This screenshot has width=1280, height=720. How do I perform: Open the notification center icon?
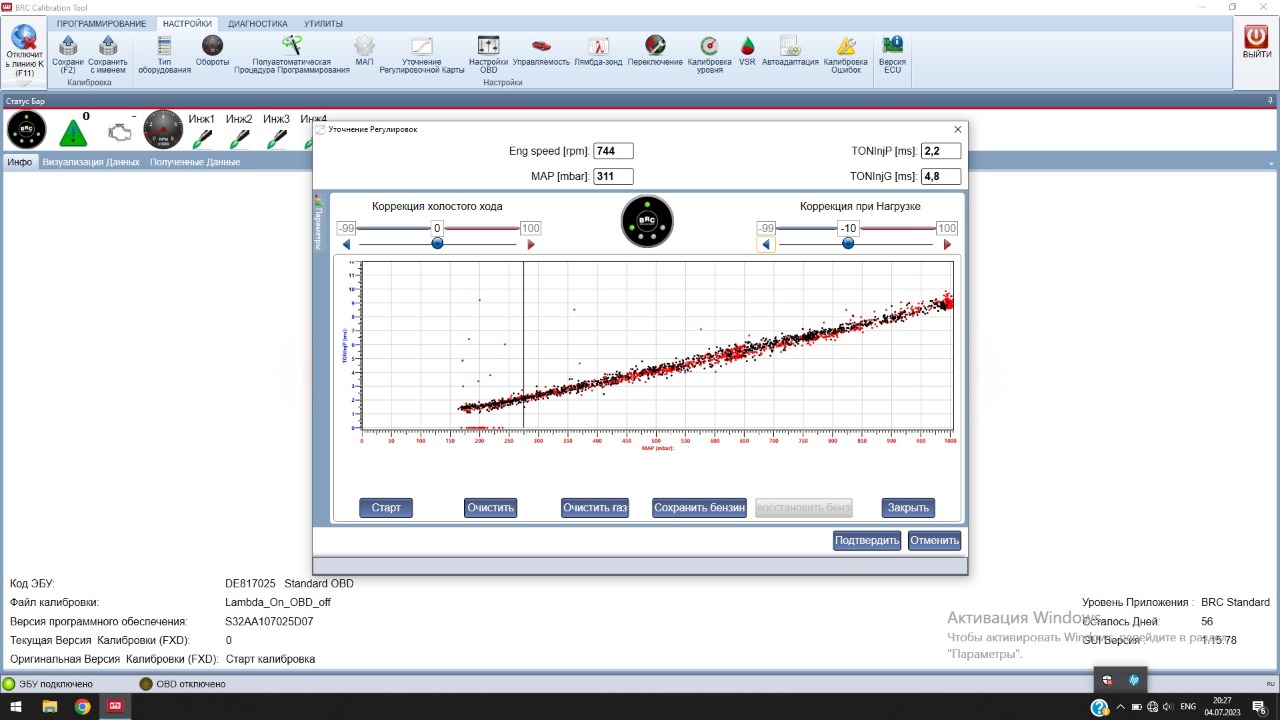tap(1260, 707)
